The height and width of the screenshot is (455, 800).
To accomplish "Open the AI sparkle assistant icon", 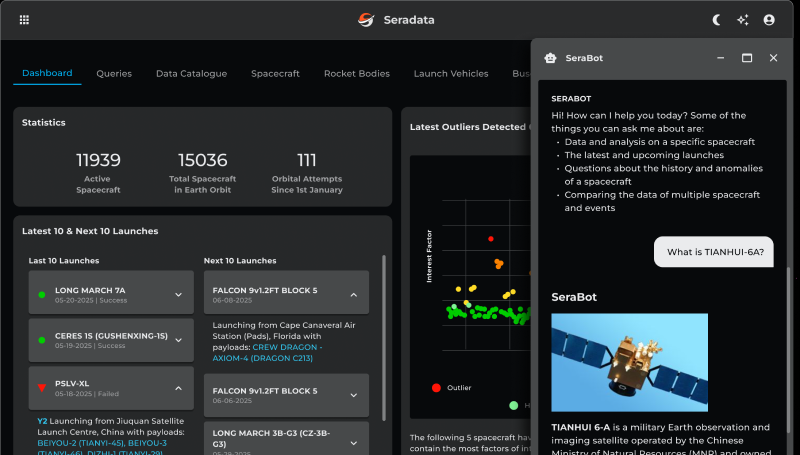I will [x=743, y=20].
